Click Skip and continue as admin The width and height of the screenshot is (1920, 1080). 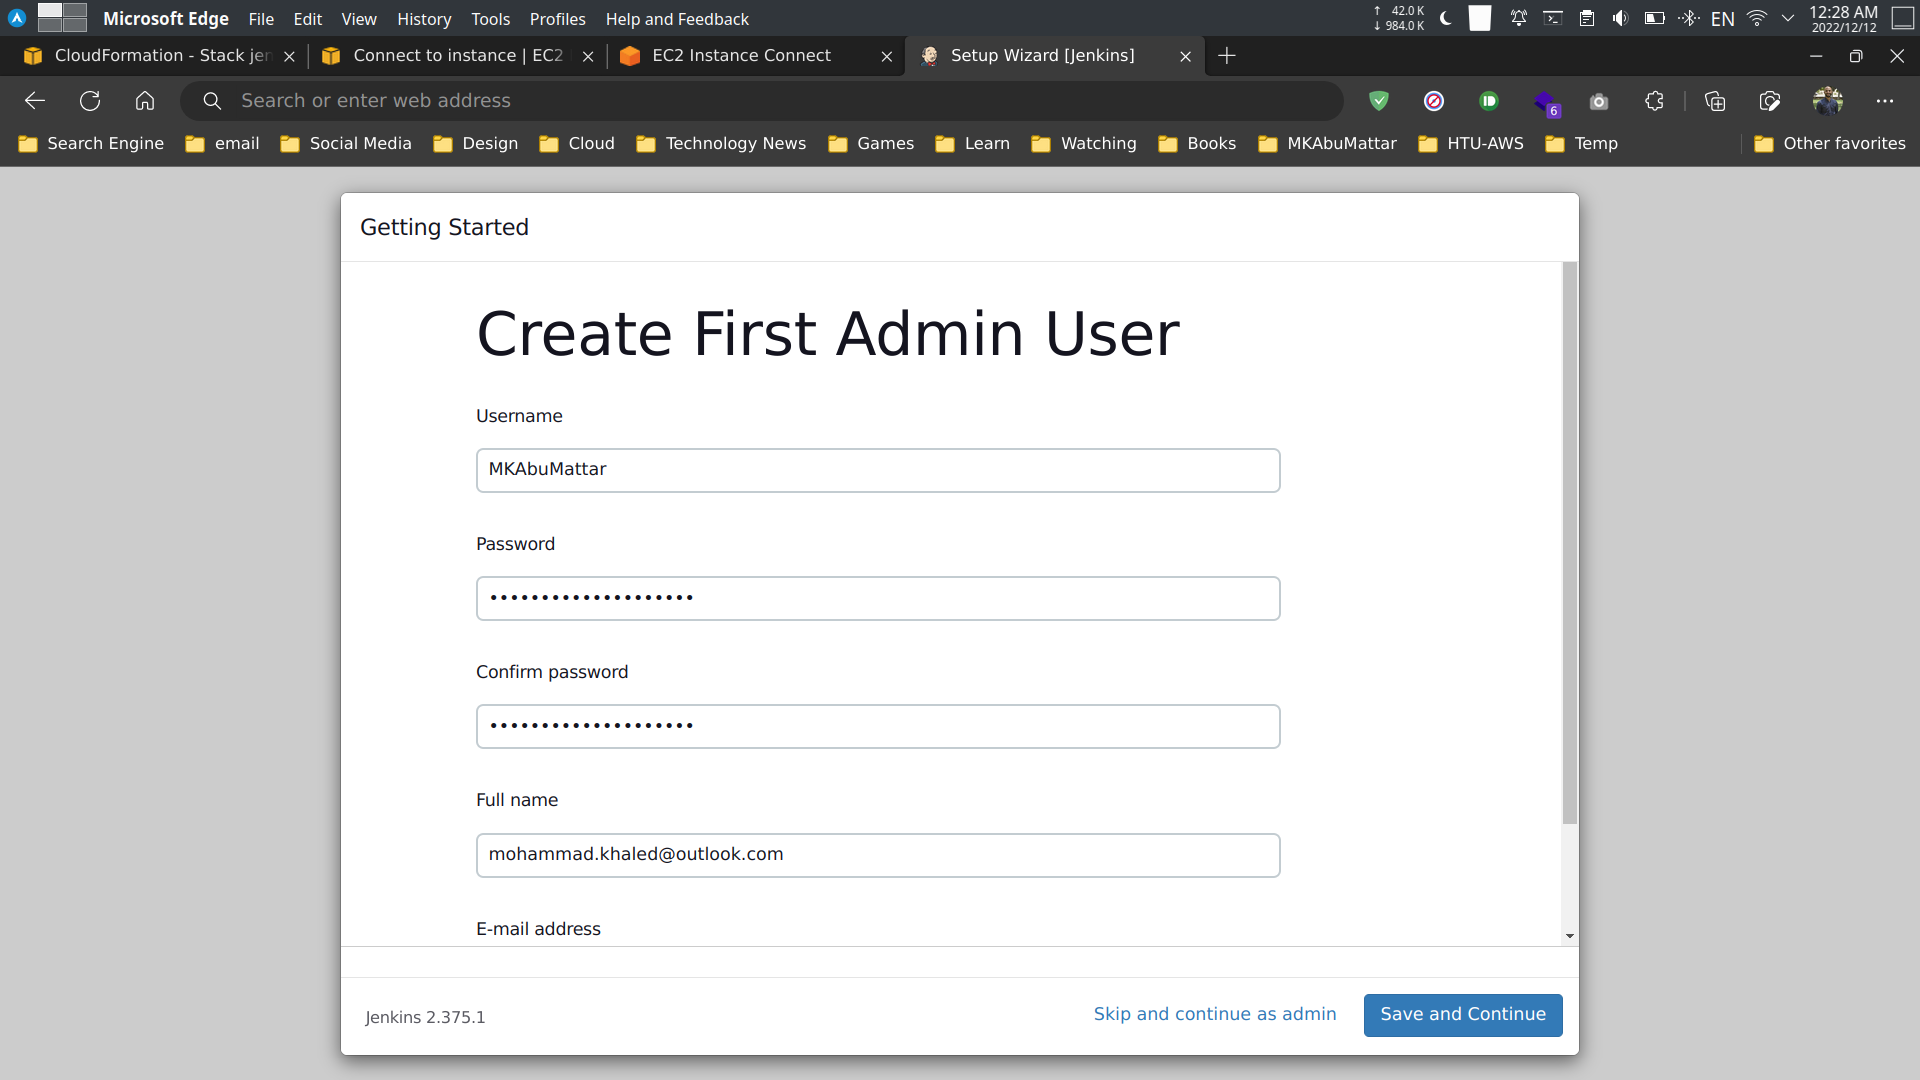1214,1014
